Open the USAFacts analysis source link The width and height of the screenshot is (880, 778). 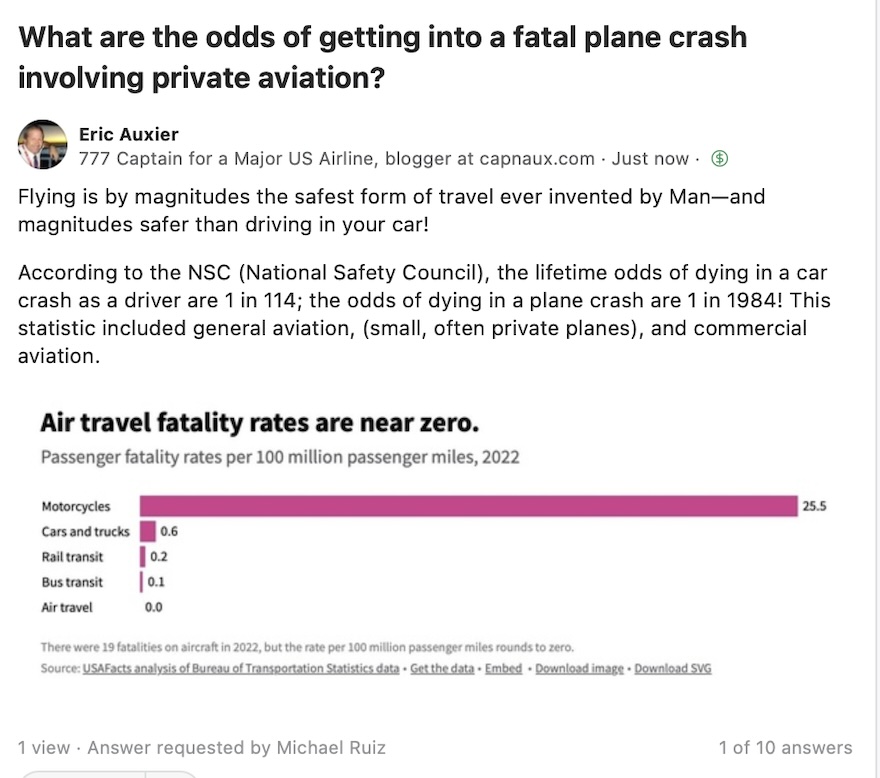pyautogui.click(x=241, y=669)
